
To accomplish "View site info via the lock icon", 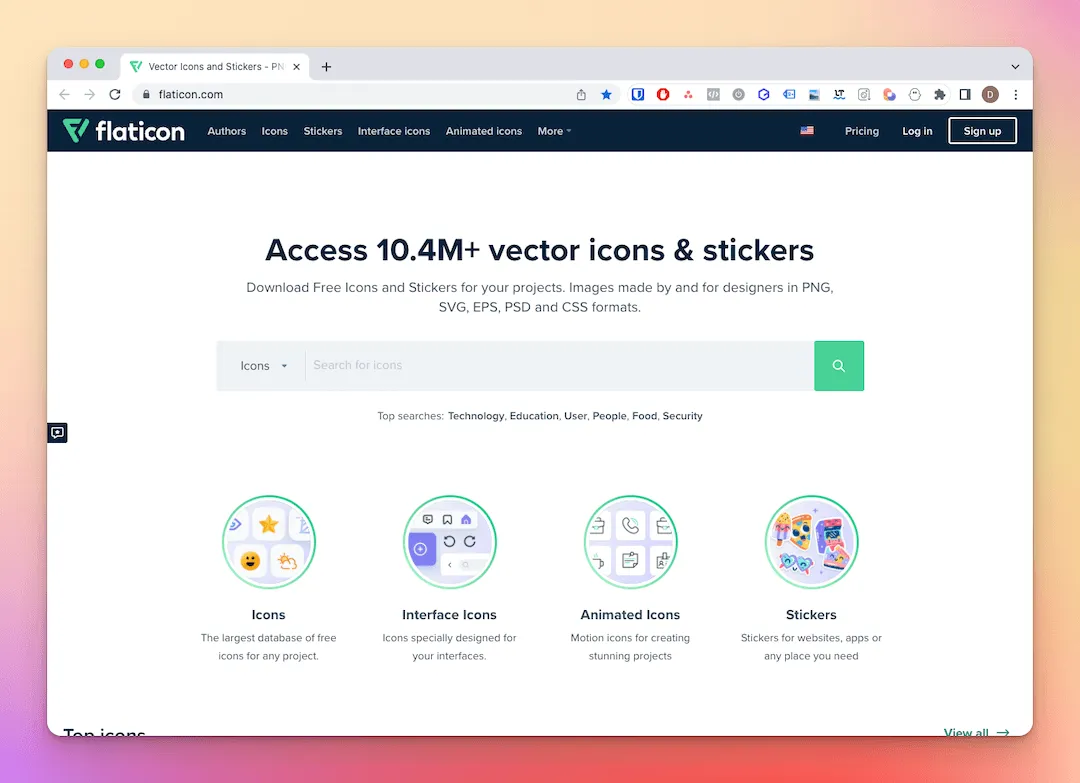I will point(146,94).
